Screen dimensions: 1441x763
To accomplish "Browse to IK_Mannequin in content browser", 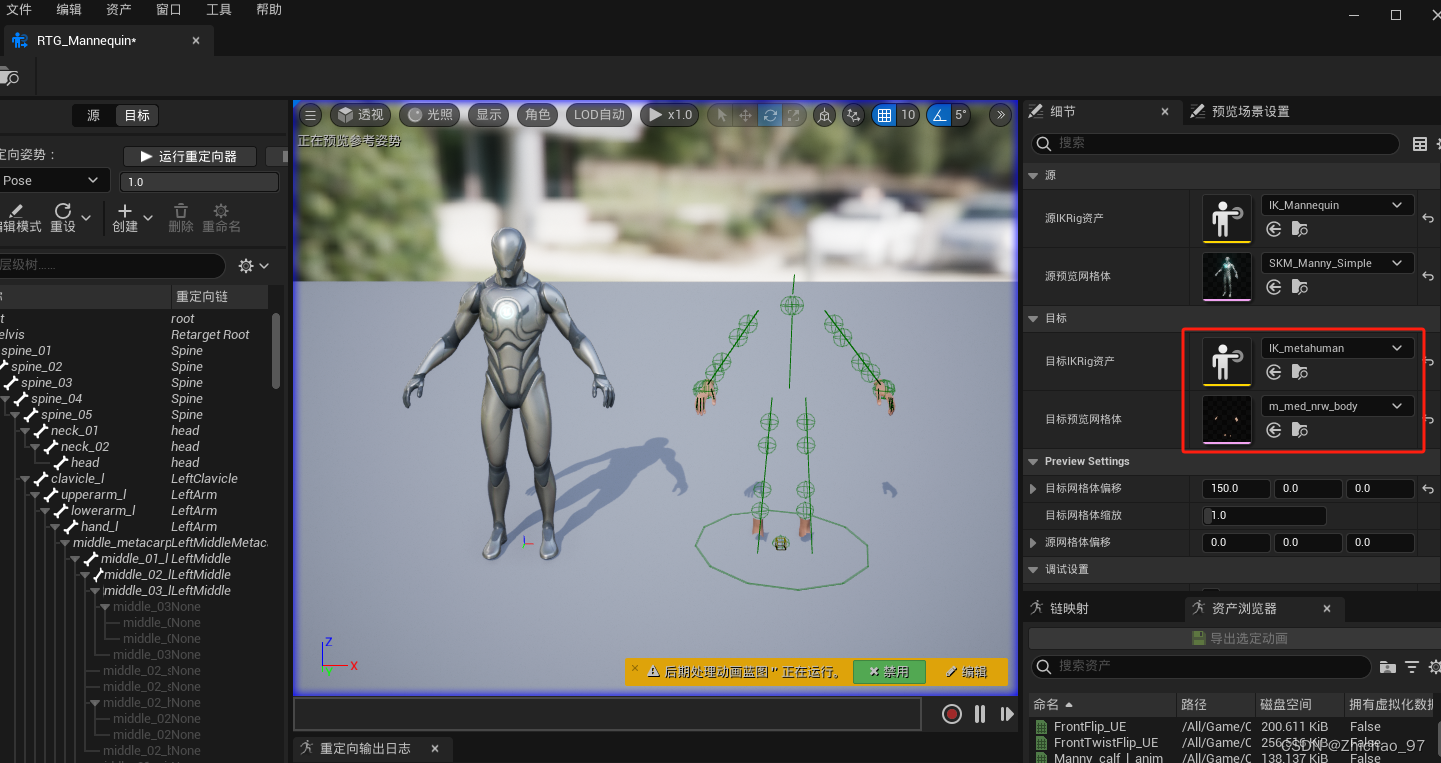I will [x=1299, y=229].
